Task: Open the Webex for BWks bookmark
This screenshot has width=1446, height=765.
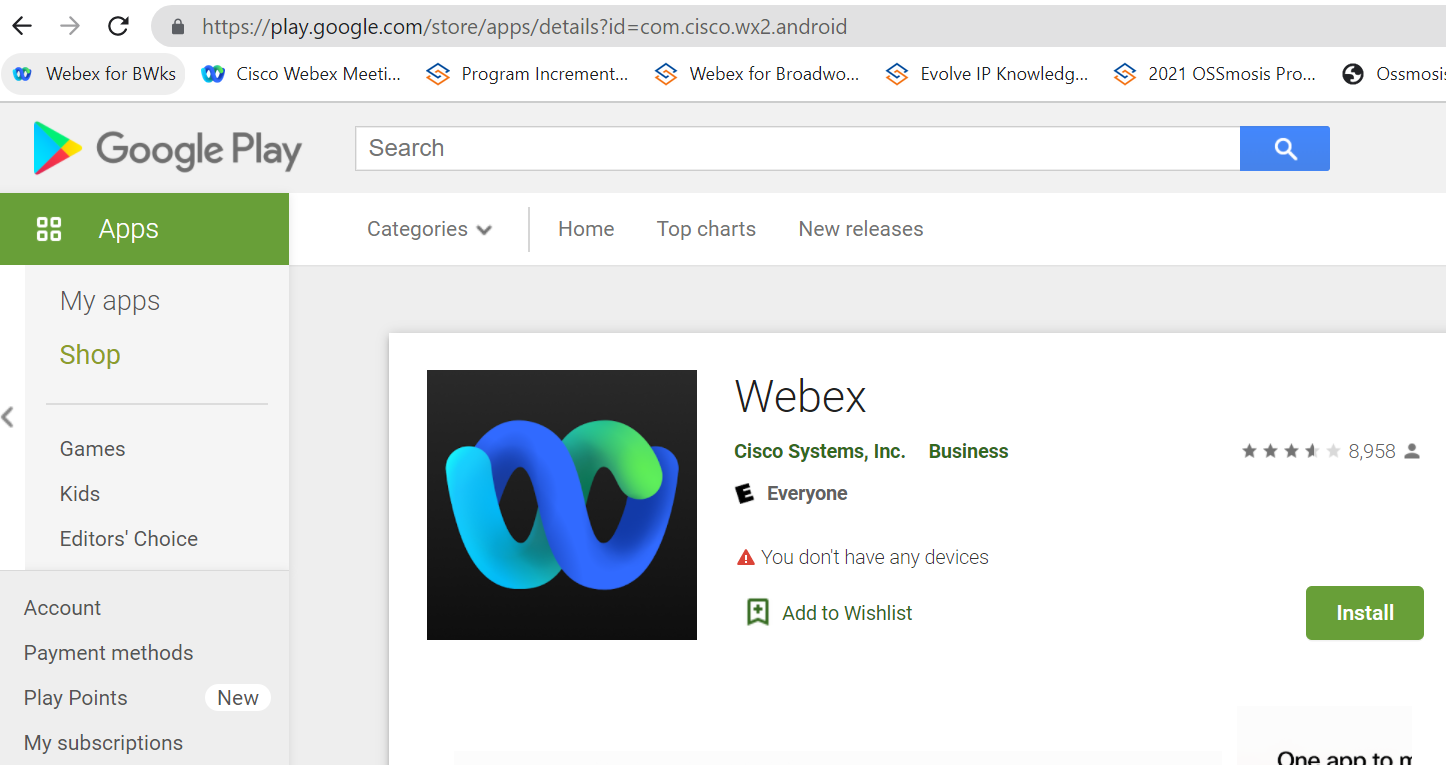Action: 94,74
